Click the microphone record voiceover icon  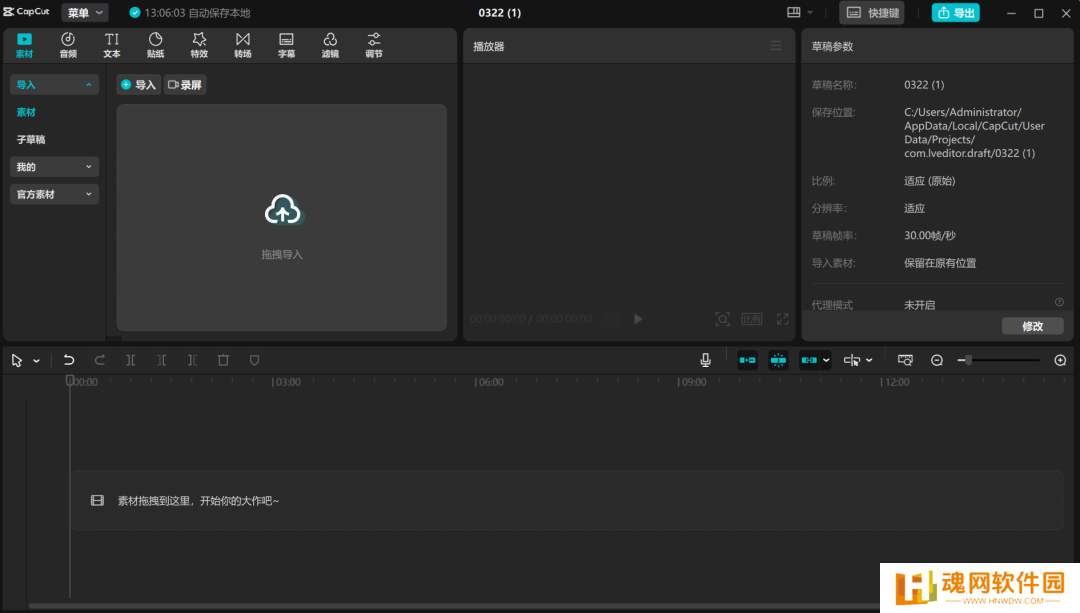(705, 360)
